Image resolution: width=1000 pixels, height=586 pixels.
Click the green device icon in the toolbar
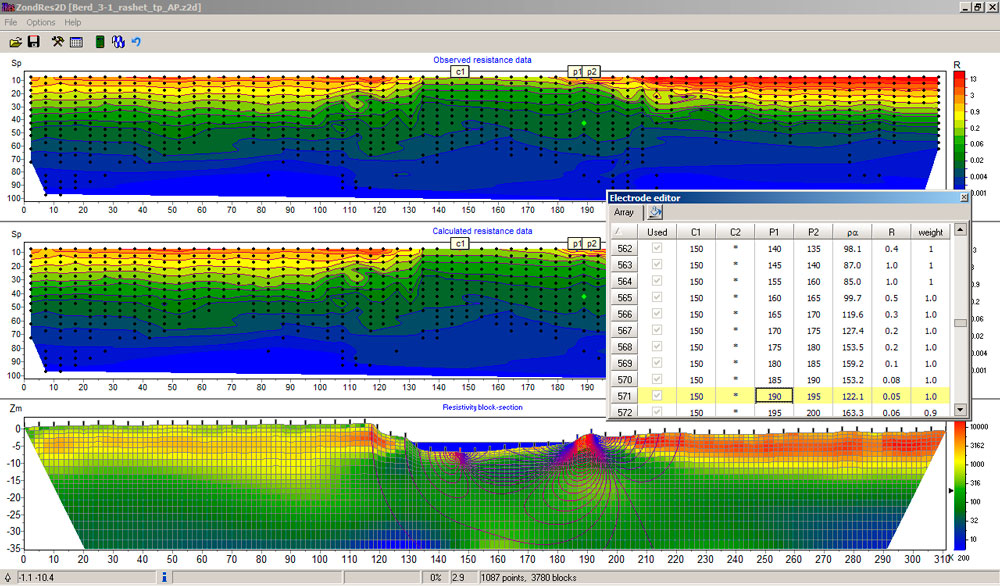coord(99,42)
